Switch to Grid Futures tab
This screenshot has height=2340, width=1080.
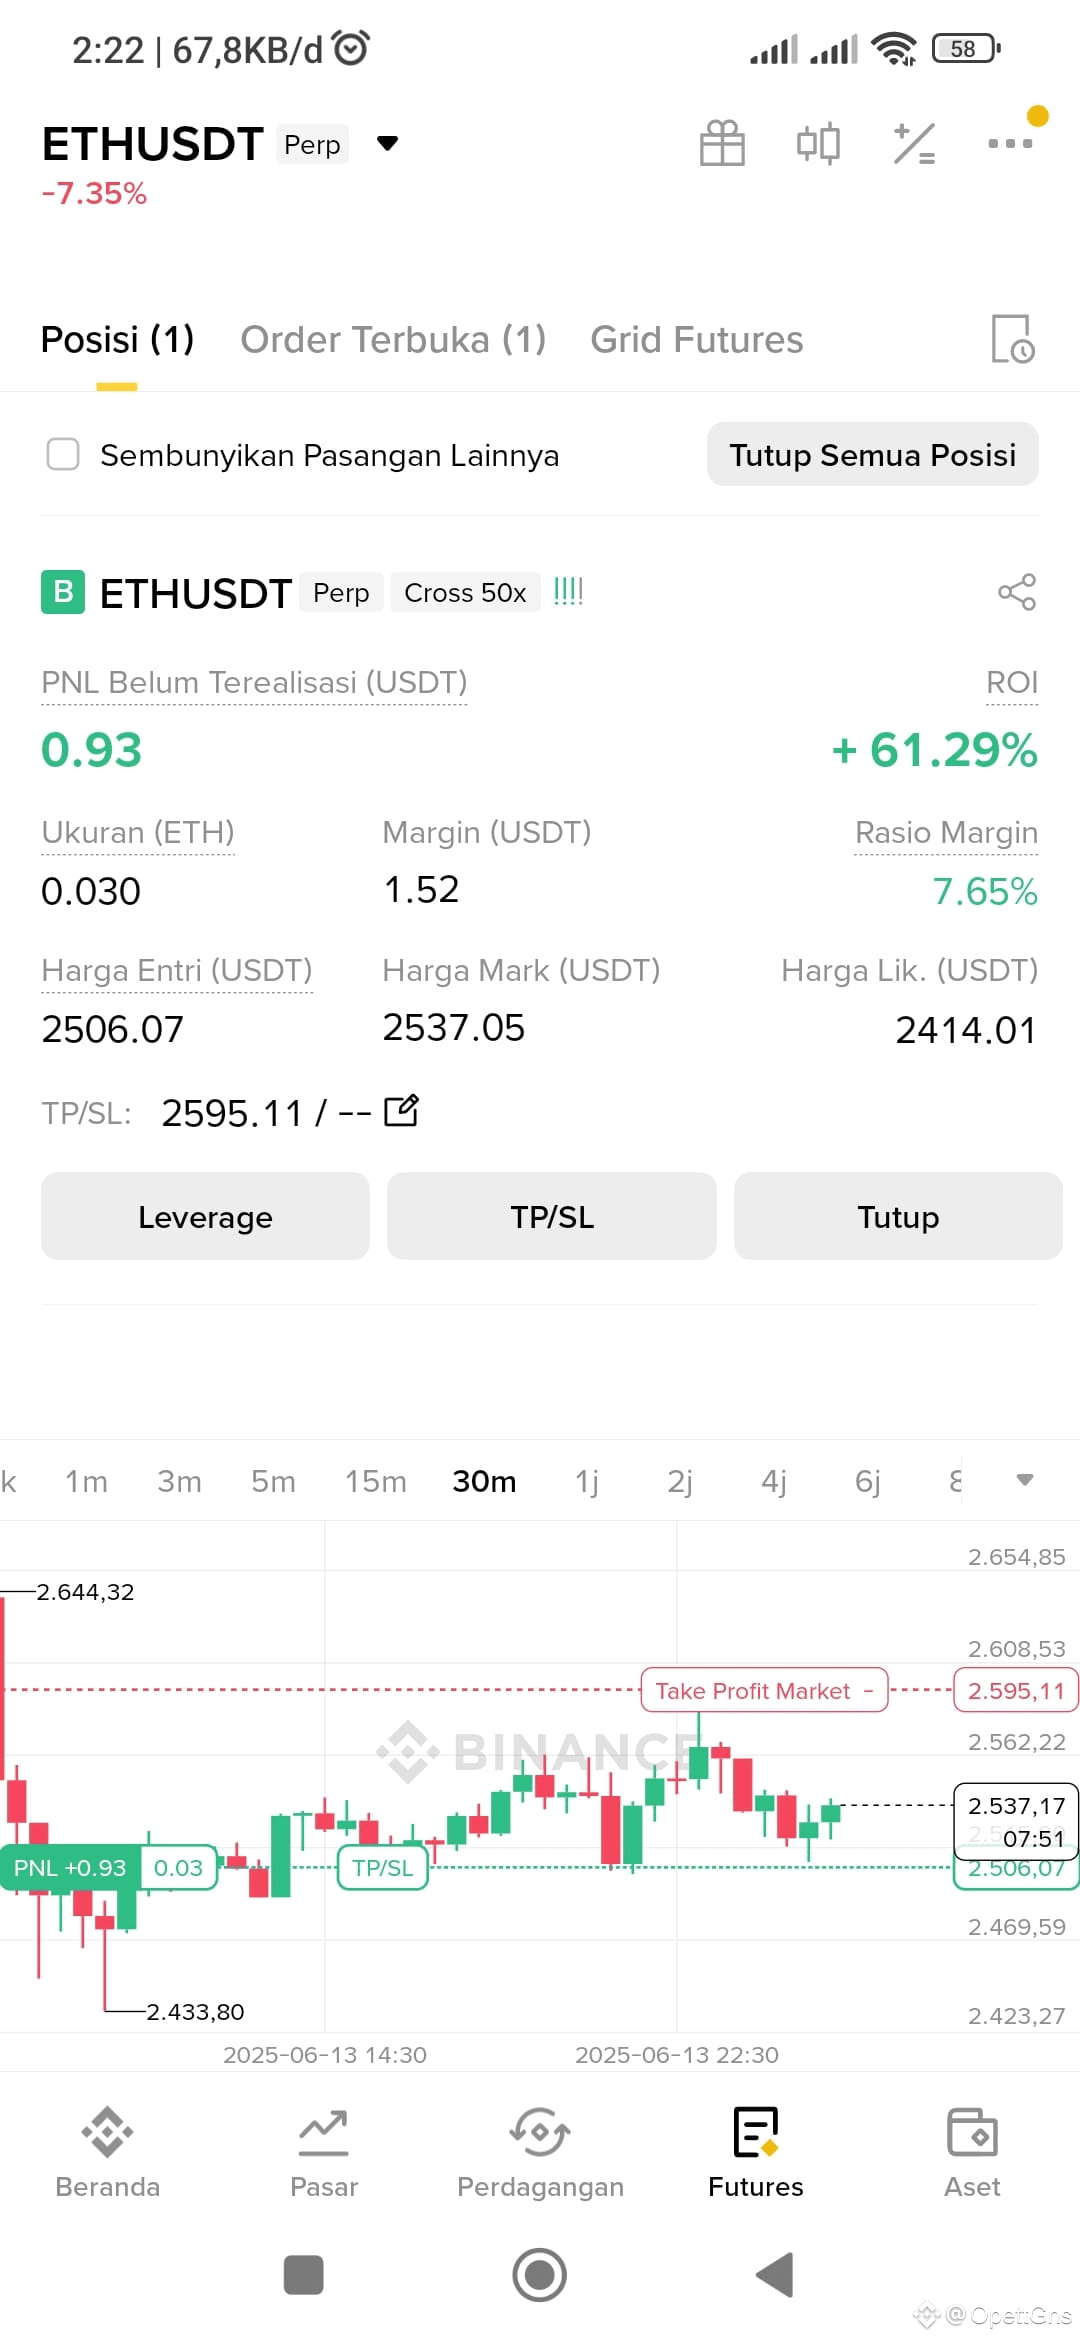coord(697,340)
